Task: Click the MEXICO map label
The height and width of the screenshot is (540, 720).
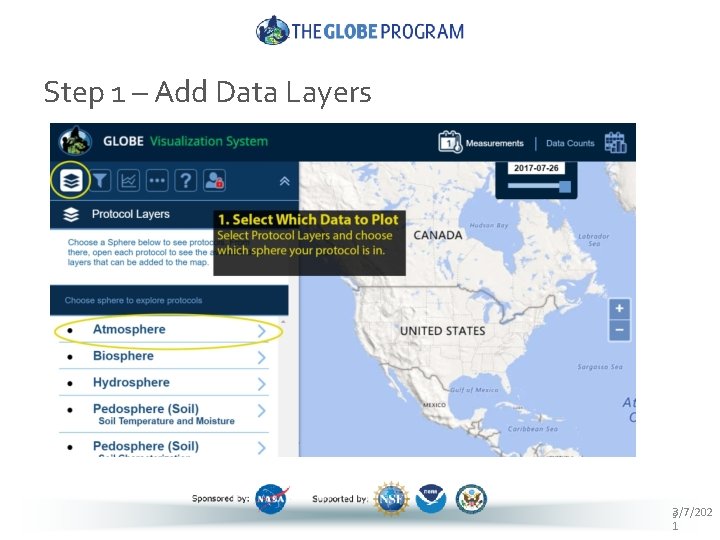Action: pos(434,405)
